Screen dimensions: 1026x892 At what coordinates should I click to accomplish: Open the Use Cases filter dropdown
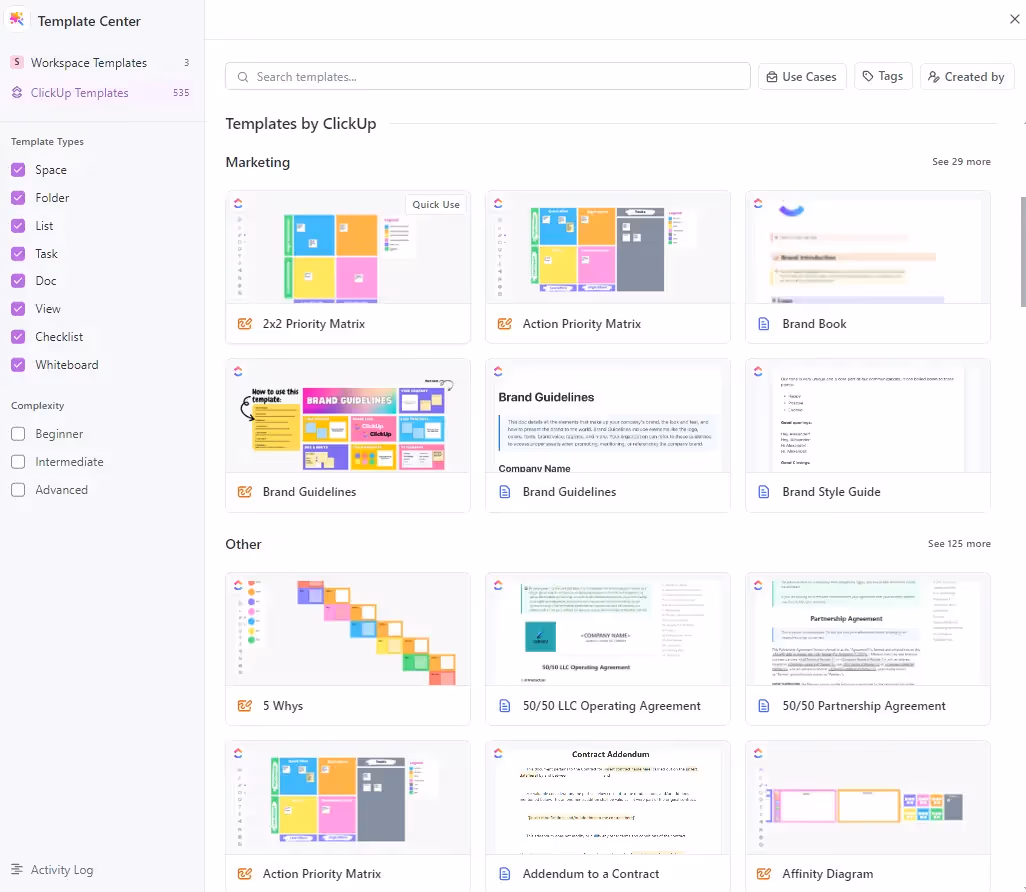[802, 77]
